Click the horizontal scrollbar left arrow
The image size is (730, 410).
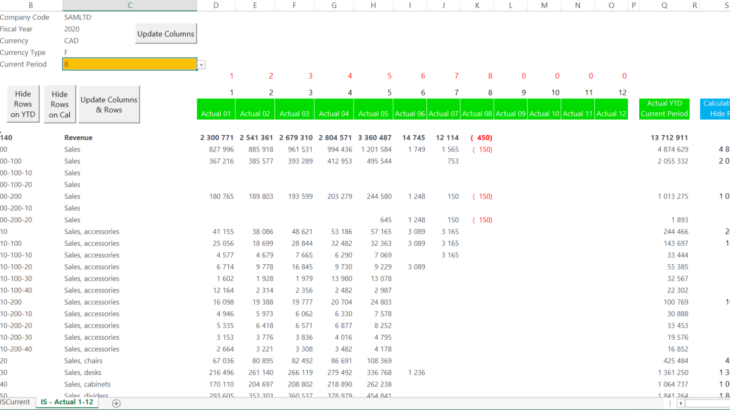pos(681,403)
